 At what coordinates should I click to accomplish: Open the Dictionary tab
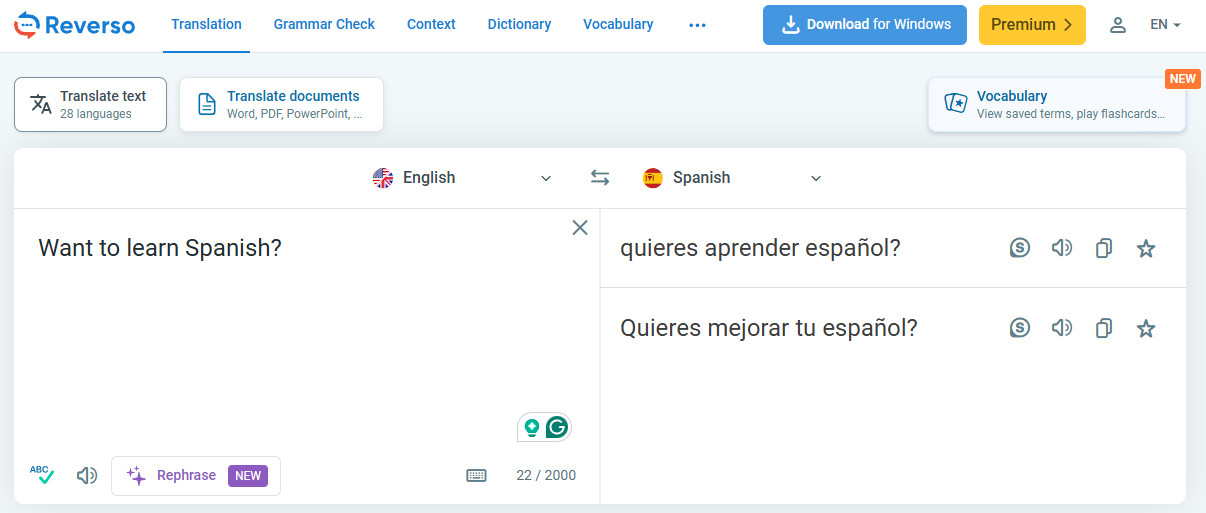519,24
